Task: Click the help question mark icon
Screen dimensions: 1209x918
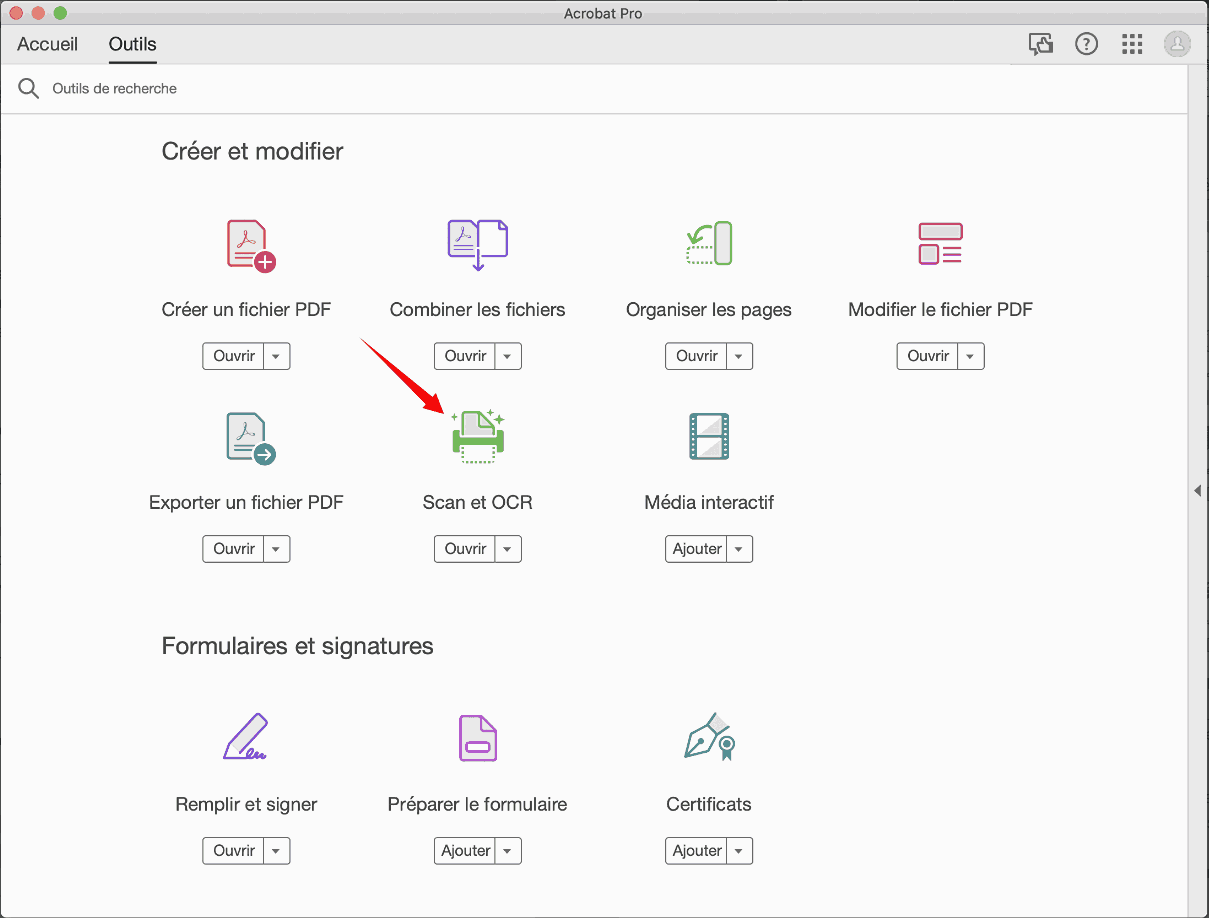Action: (x=1086, y=44)
